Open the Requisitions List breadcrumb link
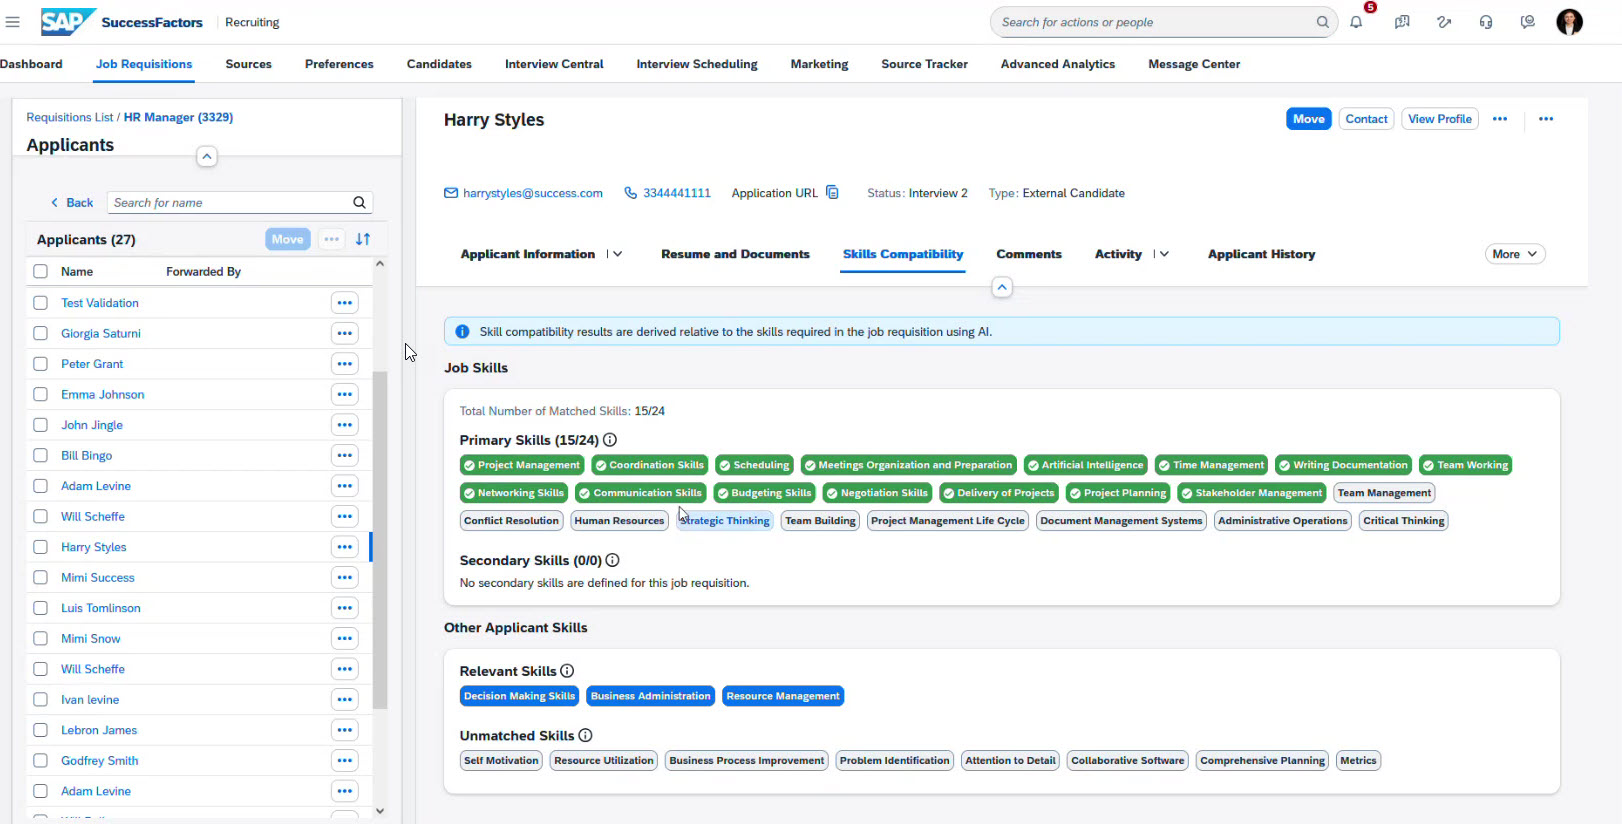 [69, 117]
